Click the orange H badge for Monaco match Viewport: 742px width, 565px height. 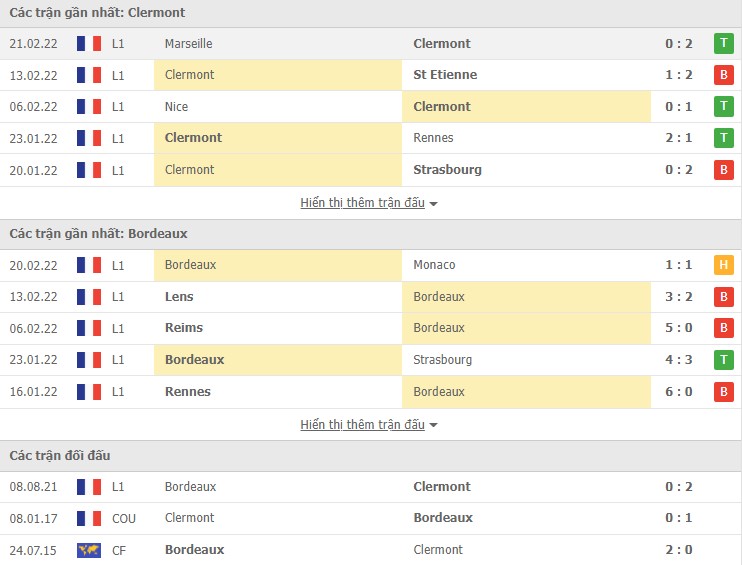pos(723,265)
